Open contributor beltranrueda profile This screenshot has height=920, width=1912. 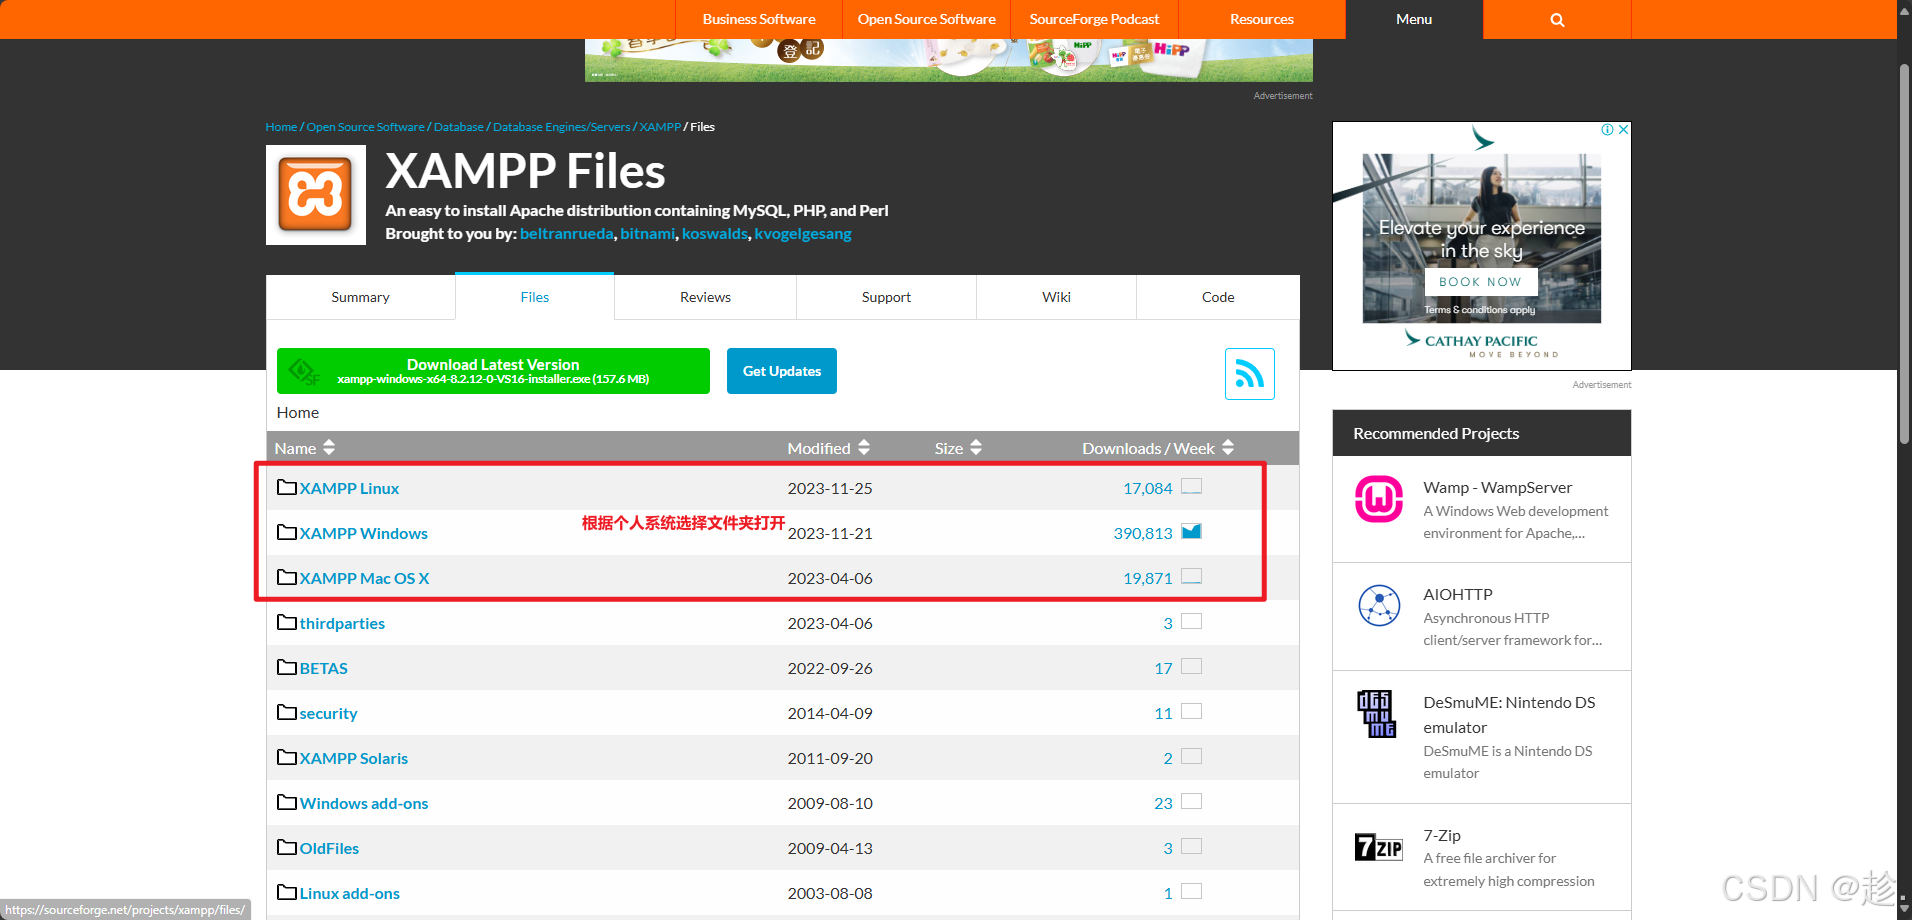pos(567,234)
